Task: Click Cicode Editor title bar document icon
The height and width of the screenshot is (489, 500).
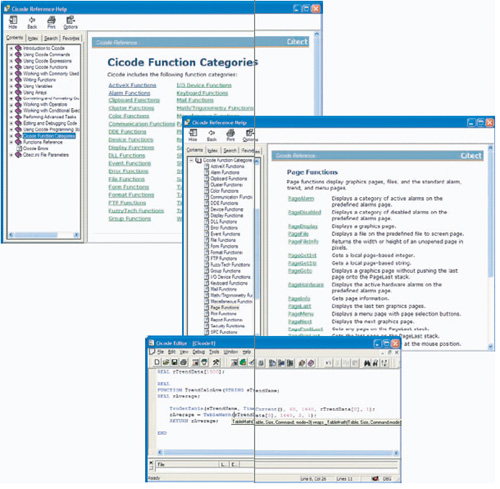Action: (x=151, y=343)
